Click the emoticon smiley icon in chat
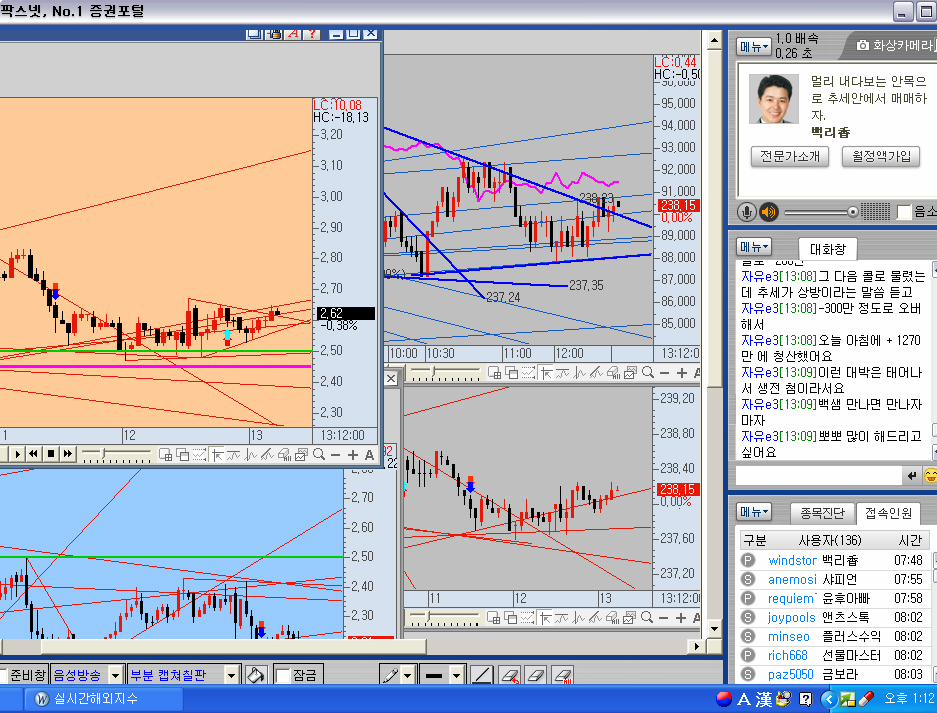This screenshot has width=937, height=713. click(930, 475)
